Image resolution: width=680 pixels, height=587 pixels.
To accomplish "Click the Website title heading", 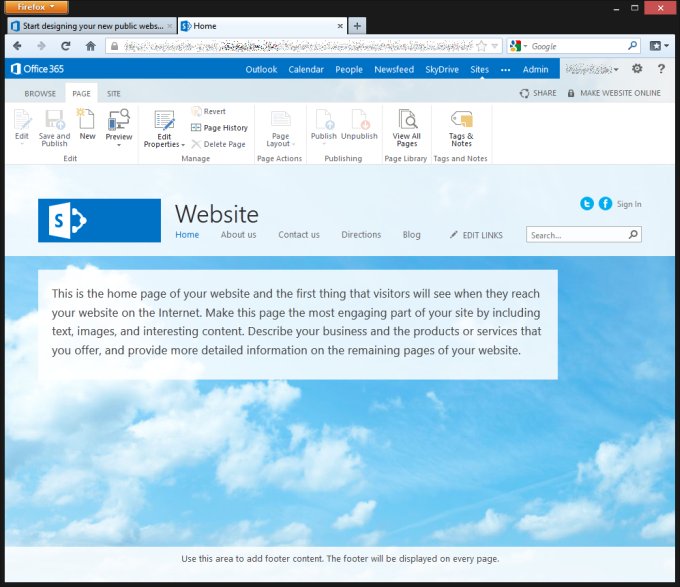I will [x=217, y=214].
